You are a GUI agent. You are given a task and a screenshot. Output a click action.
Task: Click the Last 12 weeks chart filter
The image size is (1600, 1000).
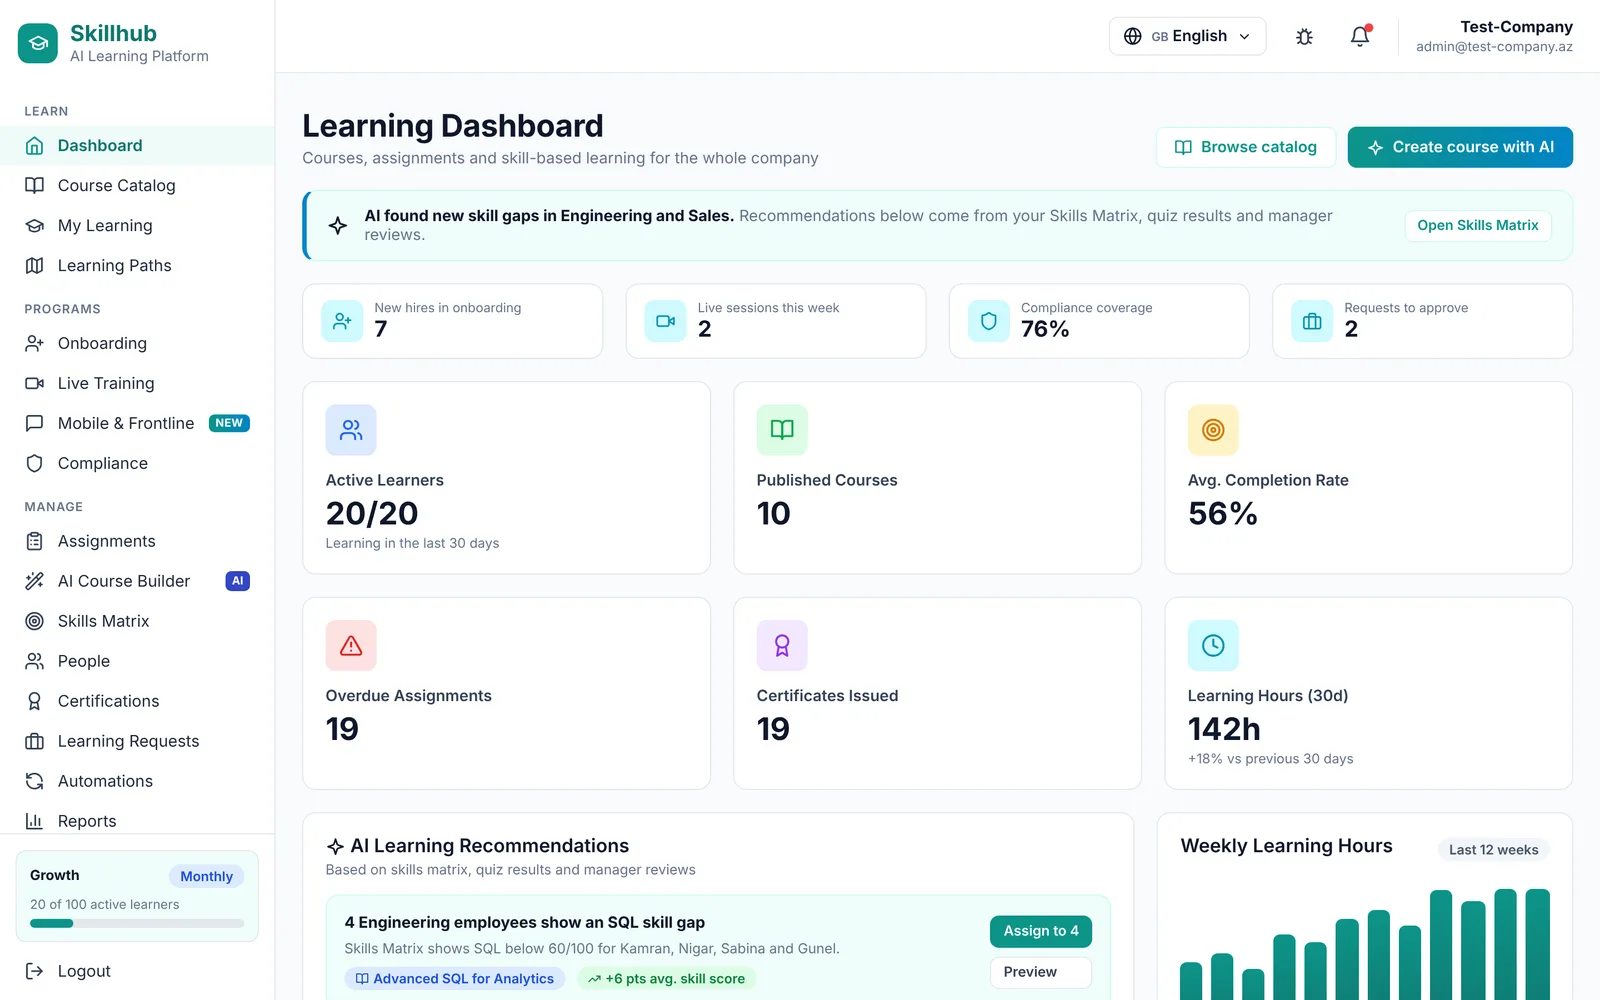point(1493,850)
